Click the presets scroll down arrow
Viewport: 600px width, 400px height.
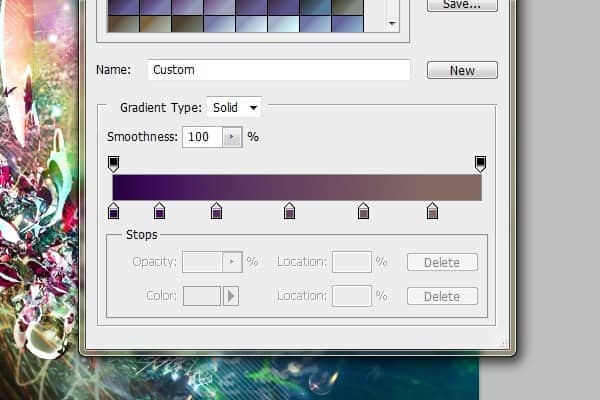(x=392, y=24)
